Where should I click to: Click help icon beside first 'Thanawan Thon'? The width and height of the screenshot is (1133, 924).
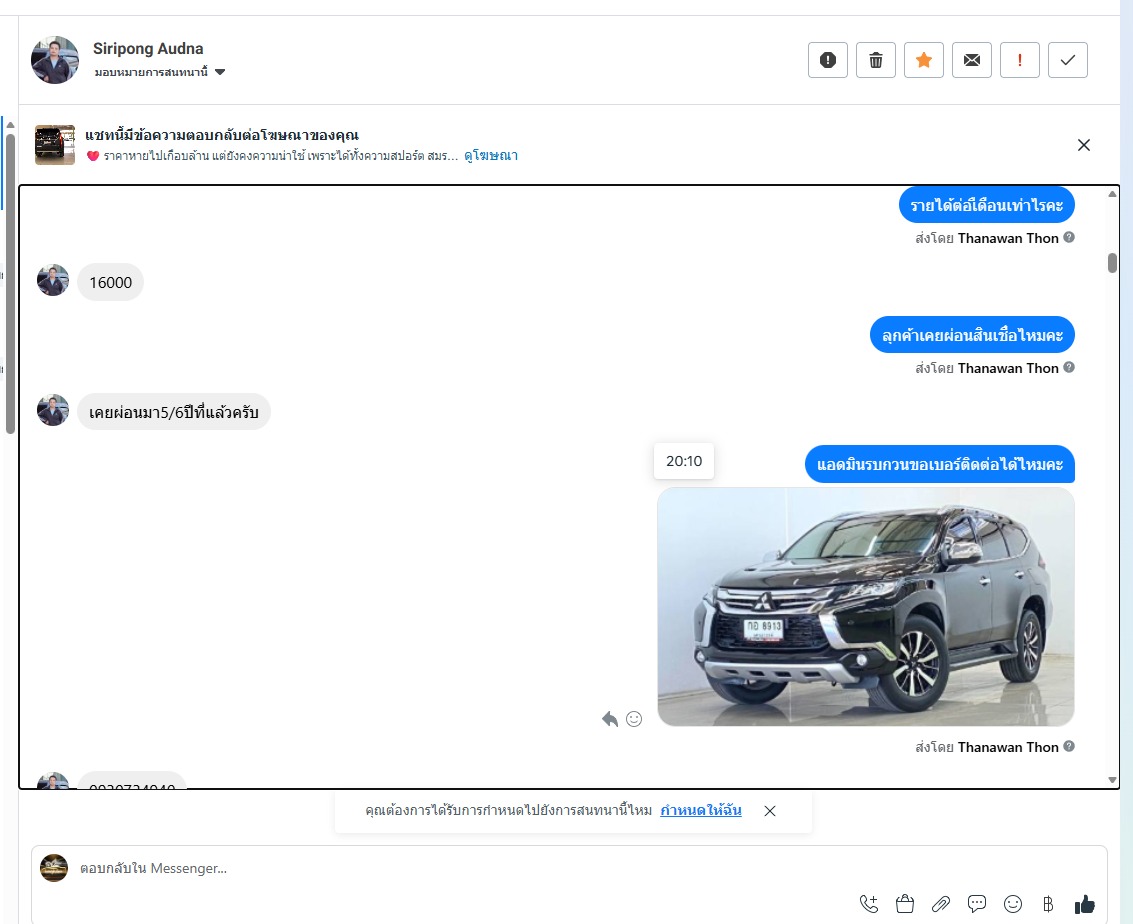tap(1069, 237)
